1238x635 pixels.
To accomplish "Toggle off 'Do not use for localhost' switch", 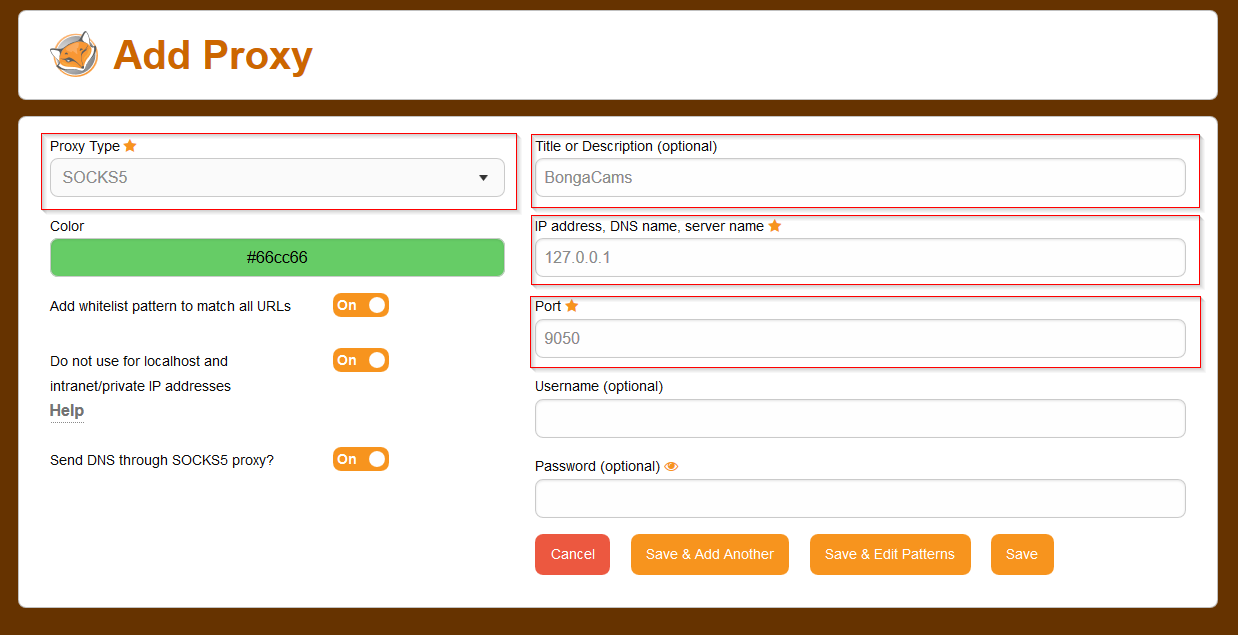I will click(360, 360).
